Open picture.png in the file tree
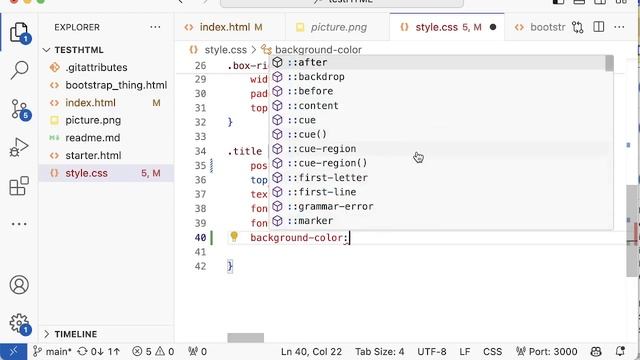Image resolution: width=640 pixels, height=360 pixels. pyautogui.click(x=106, y=120)
